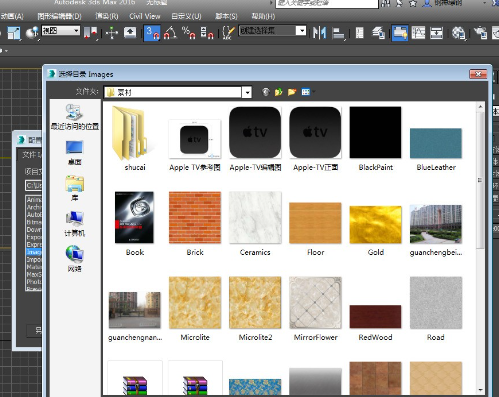Go to 桌面 desktop shortcut
499x397 pixels.
coord(75,153)
